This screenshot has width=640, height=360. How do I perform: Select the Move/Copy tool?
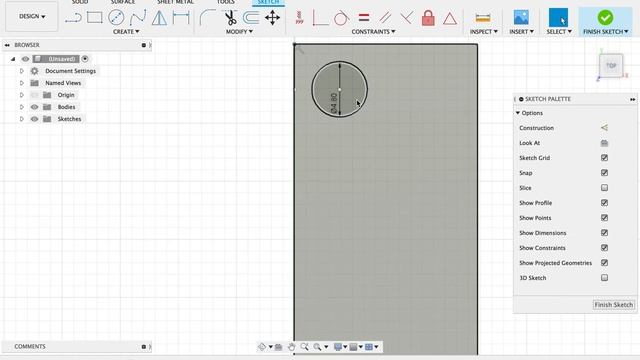(x=272, y=18)
